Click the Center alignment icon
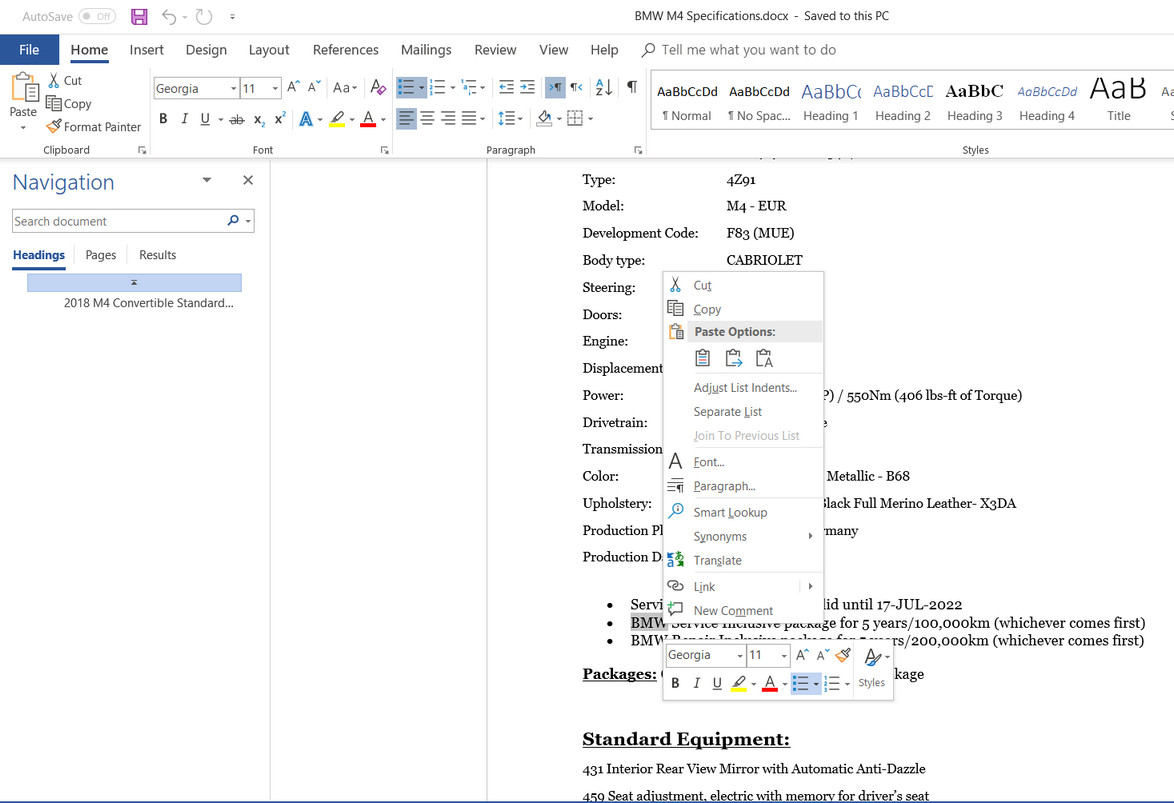The image size is (1174, 803). pyautogui.click(x=427, y=118)
